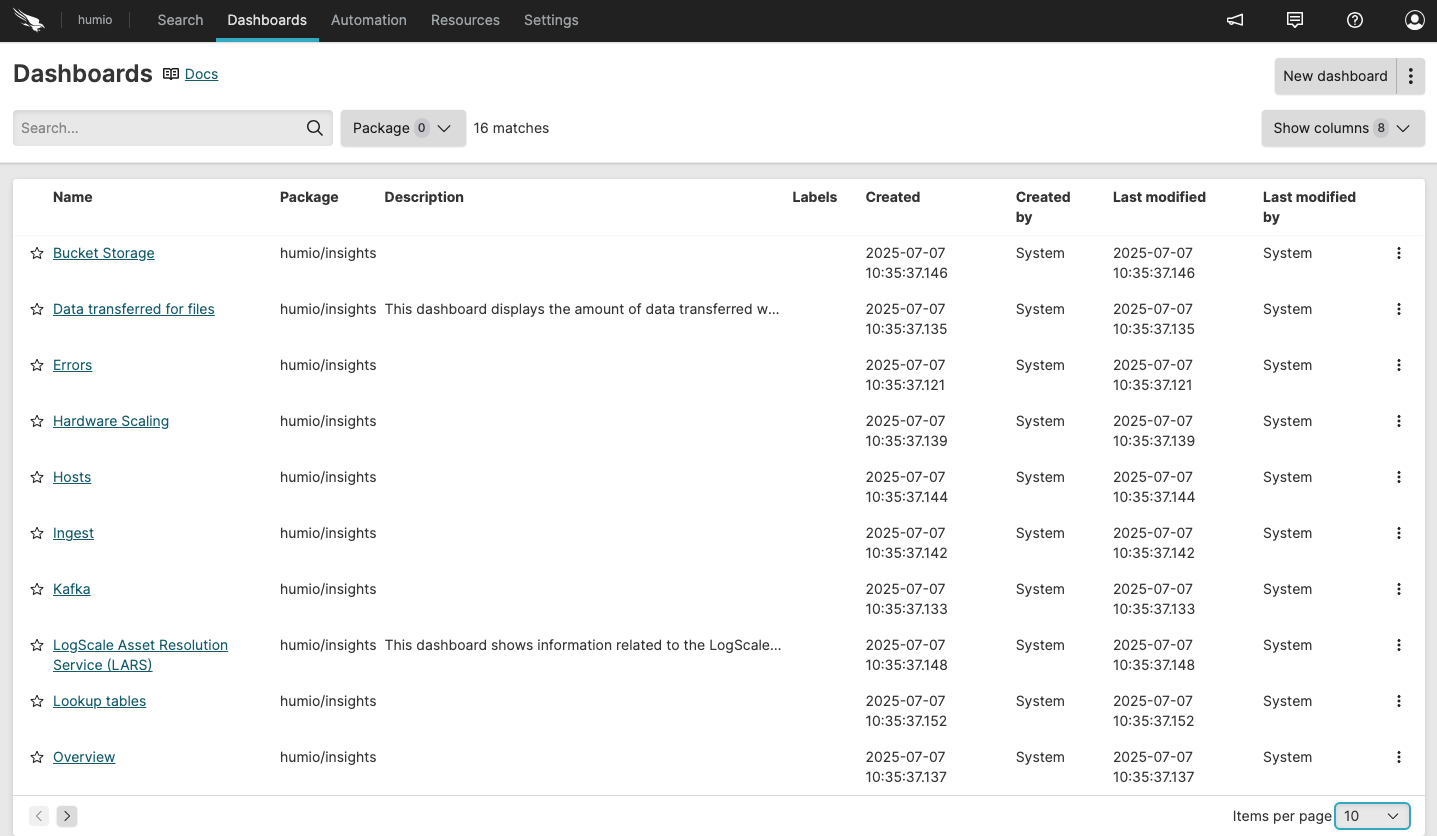
Task: Create a New dashboard
Action: coord(1334,76)
